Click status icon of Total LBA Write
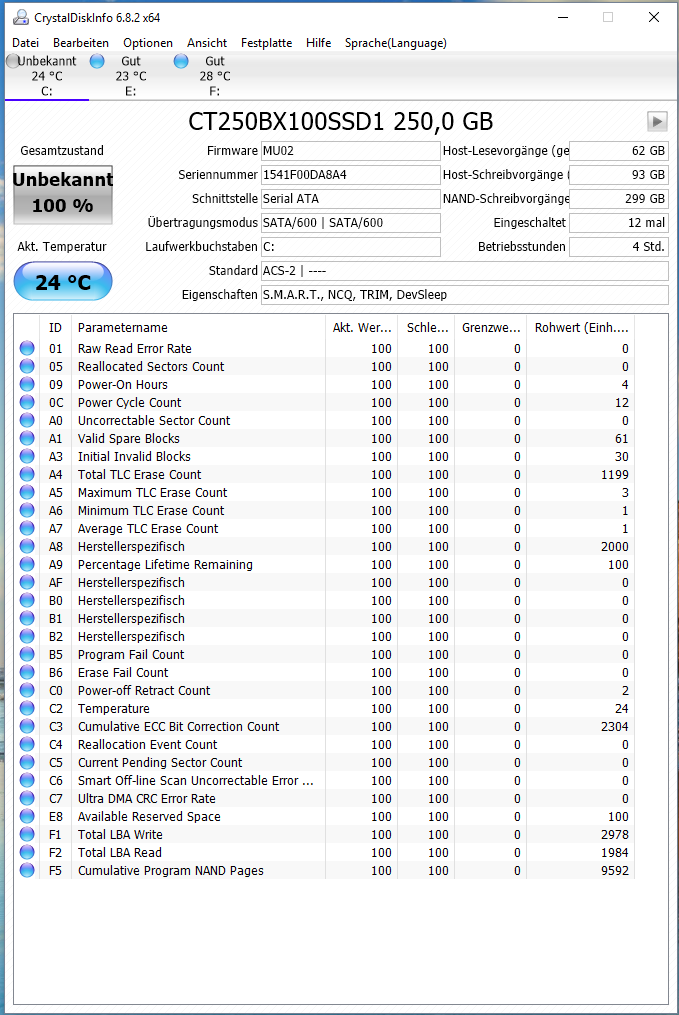 (x=27, y=834)
